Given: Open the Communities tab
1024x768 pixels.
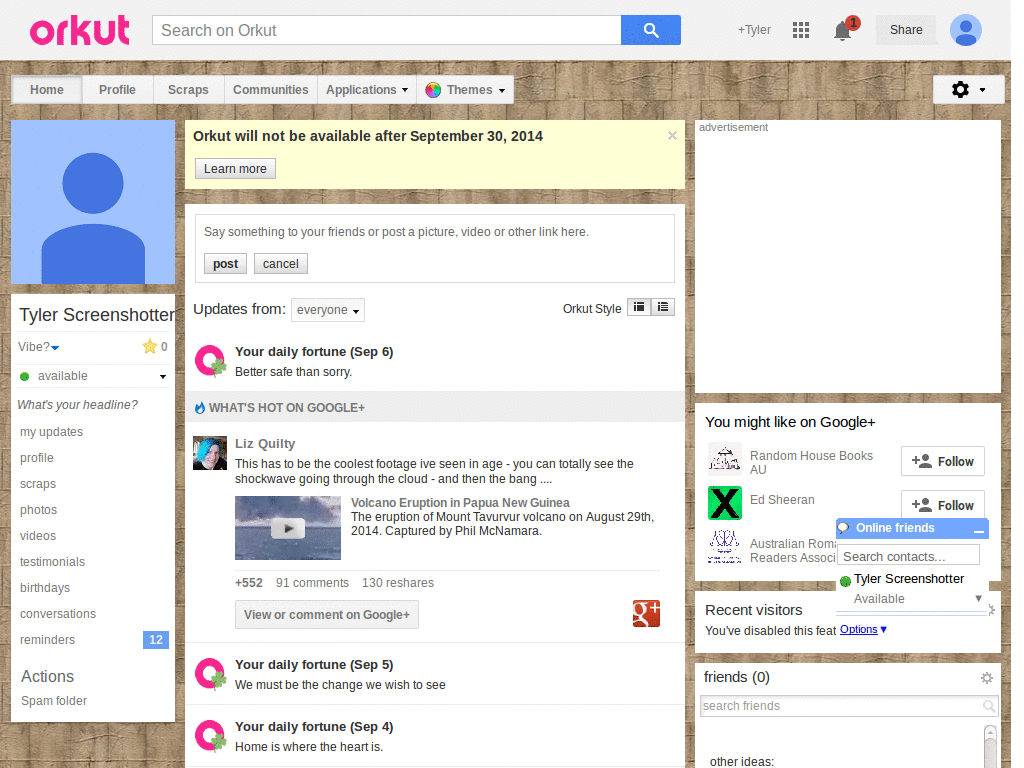Looking at the screenshot, I should (270, 89).
